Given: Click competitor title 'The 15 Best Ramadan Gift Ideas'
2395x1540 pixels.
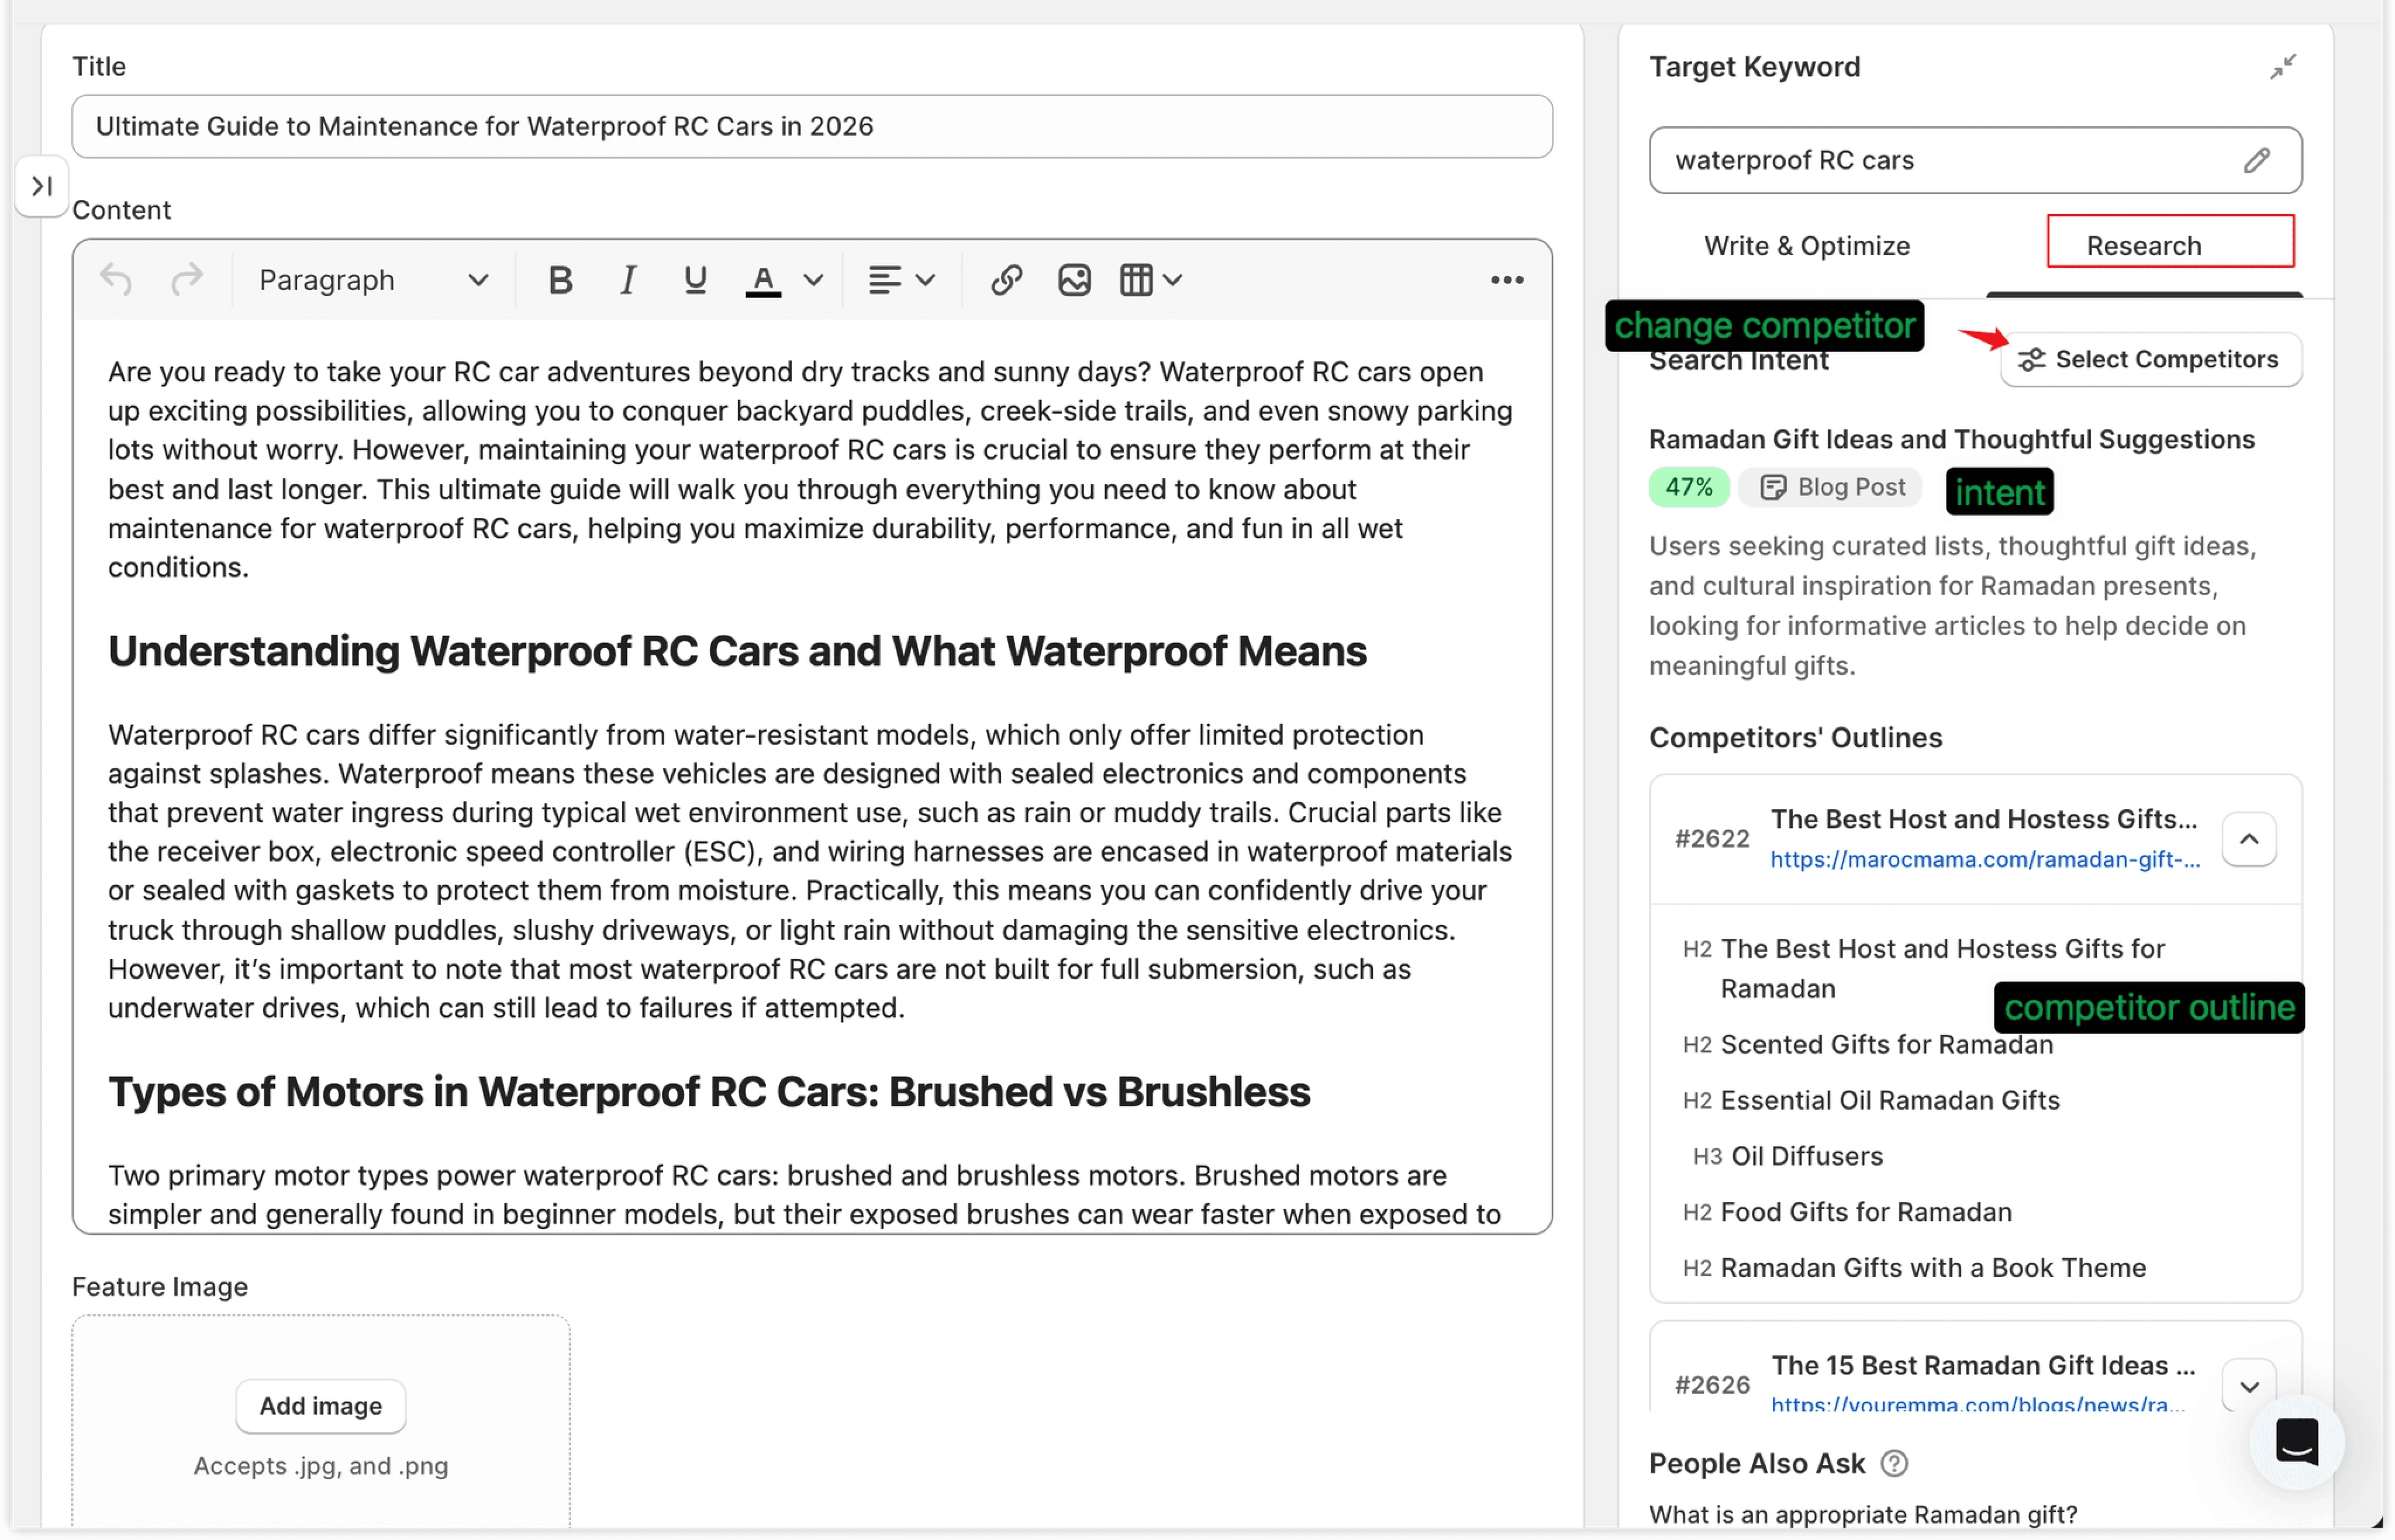Looking at the screenshot, I should click(1983, 1365).
